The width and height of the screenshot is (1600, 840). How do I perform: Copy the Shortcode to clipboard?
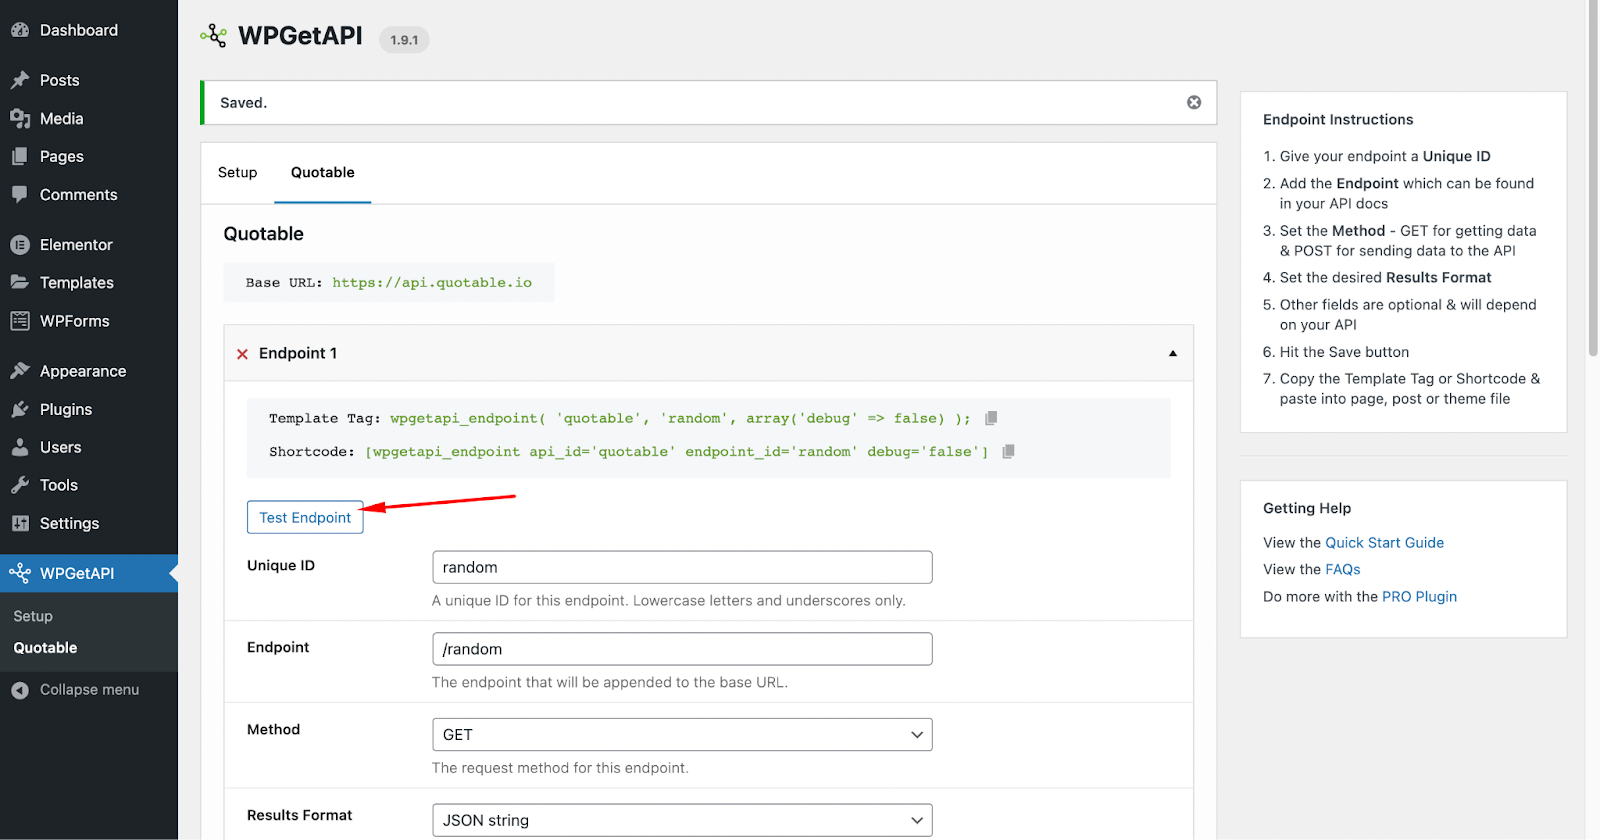[1009, 451]
